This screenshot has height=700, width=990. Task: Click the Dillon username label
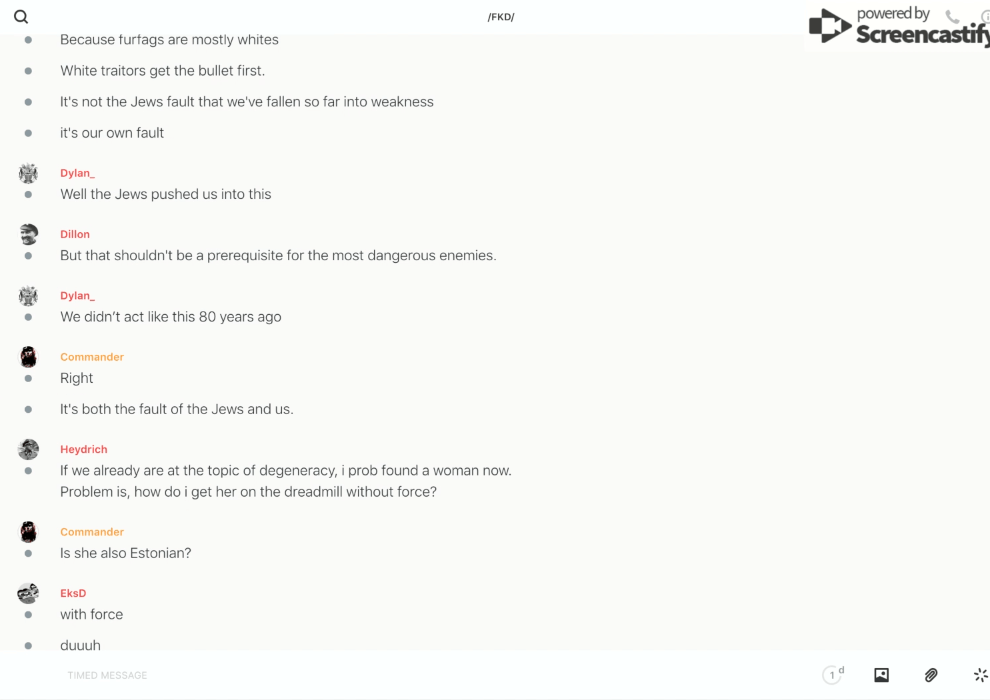75,234
